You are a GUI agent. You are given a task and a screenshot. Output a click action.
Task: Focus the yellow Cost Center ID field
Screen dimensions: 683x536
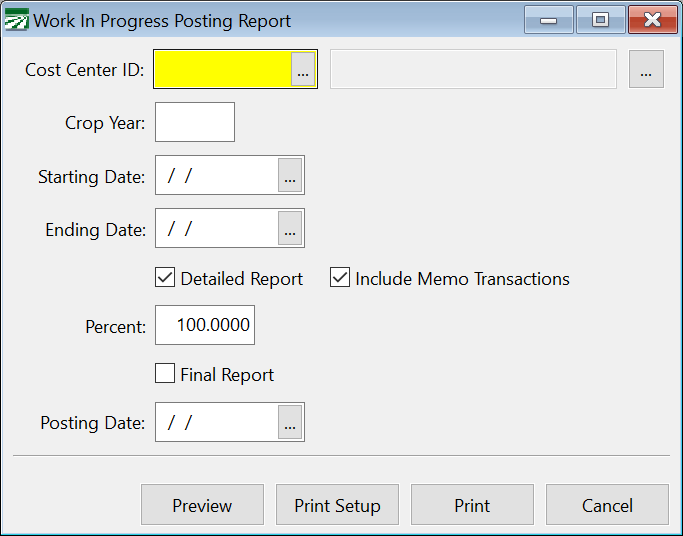tap(222, 69)
